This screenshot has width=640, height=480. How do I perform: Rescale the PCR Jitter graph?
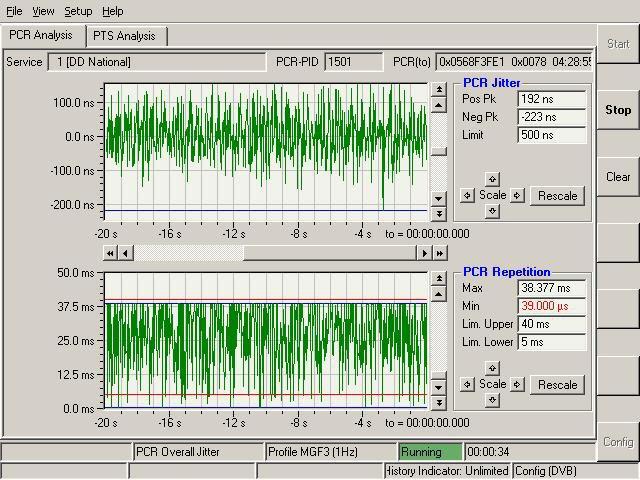pyautogui.click(x=557, y=195)
